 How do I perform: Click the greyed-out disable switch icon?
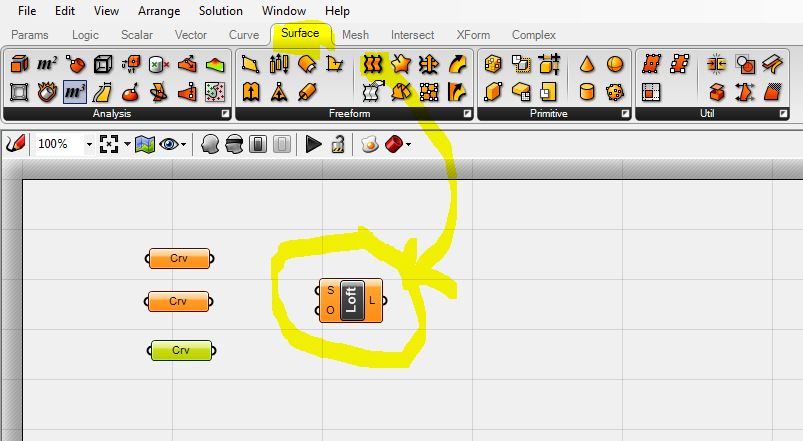pos(282,144)
